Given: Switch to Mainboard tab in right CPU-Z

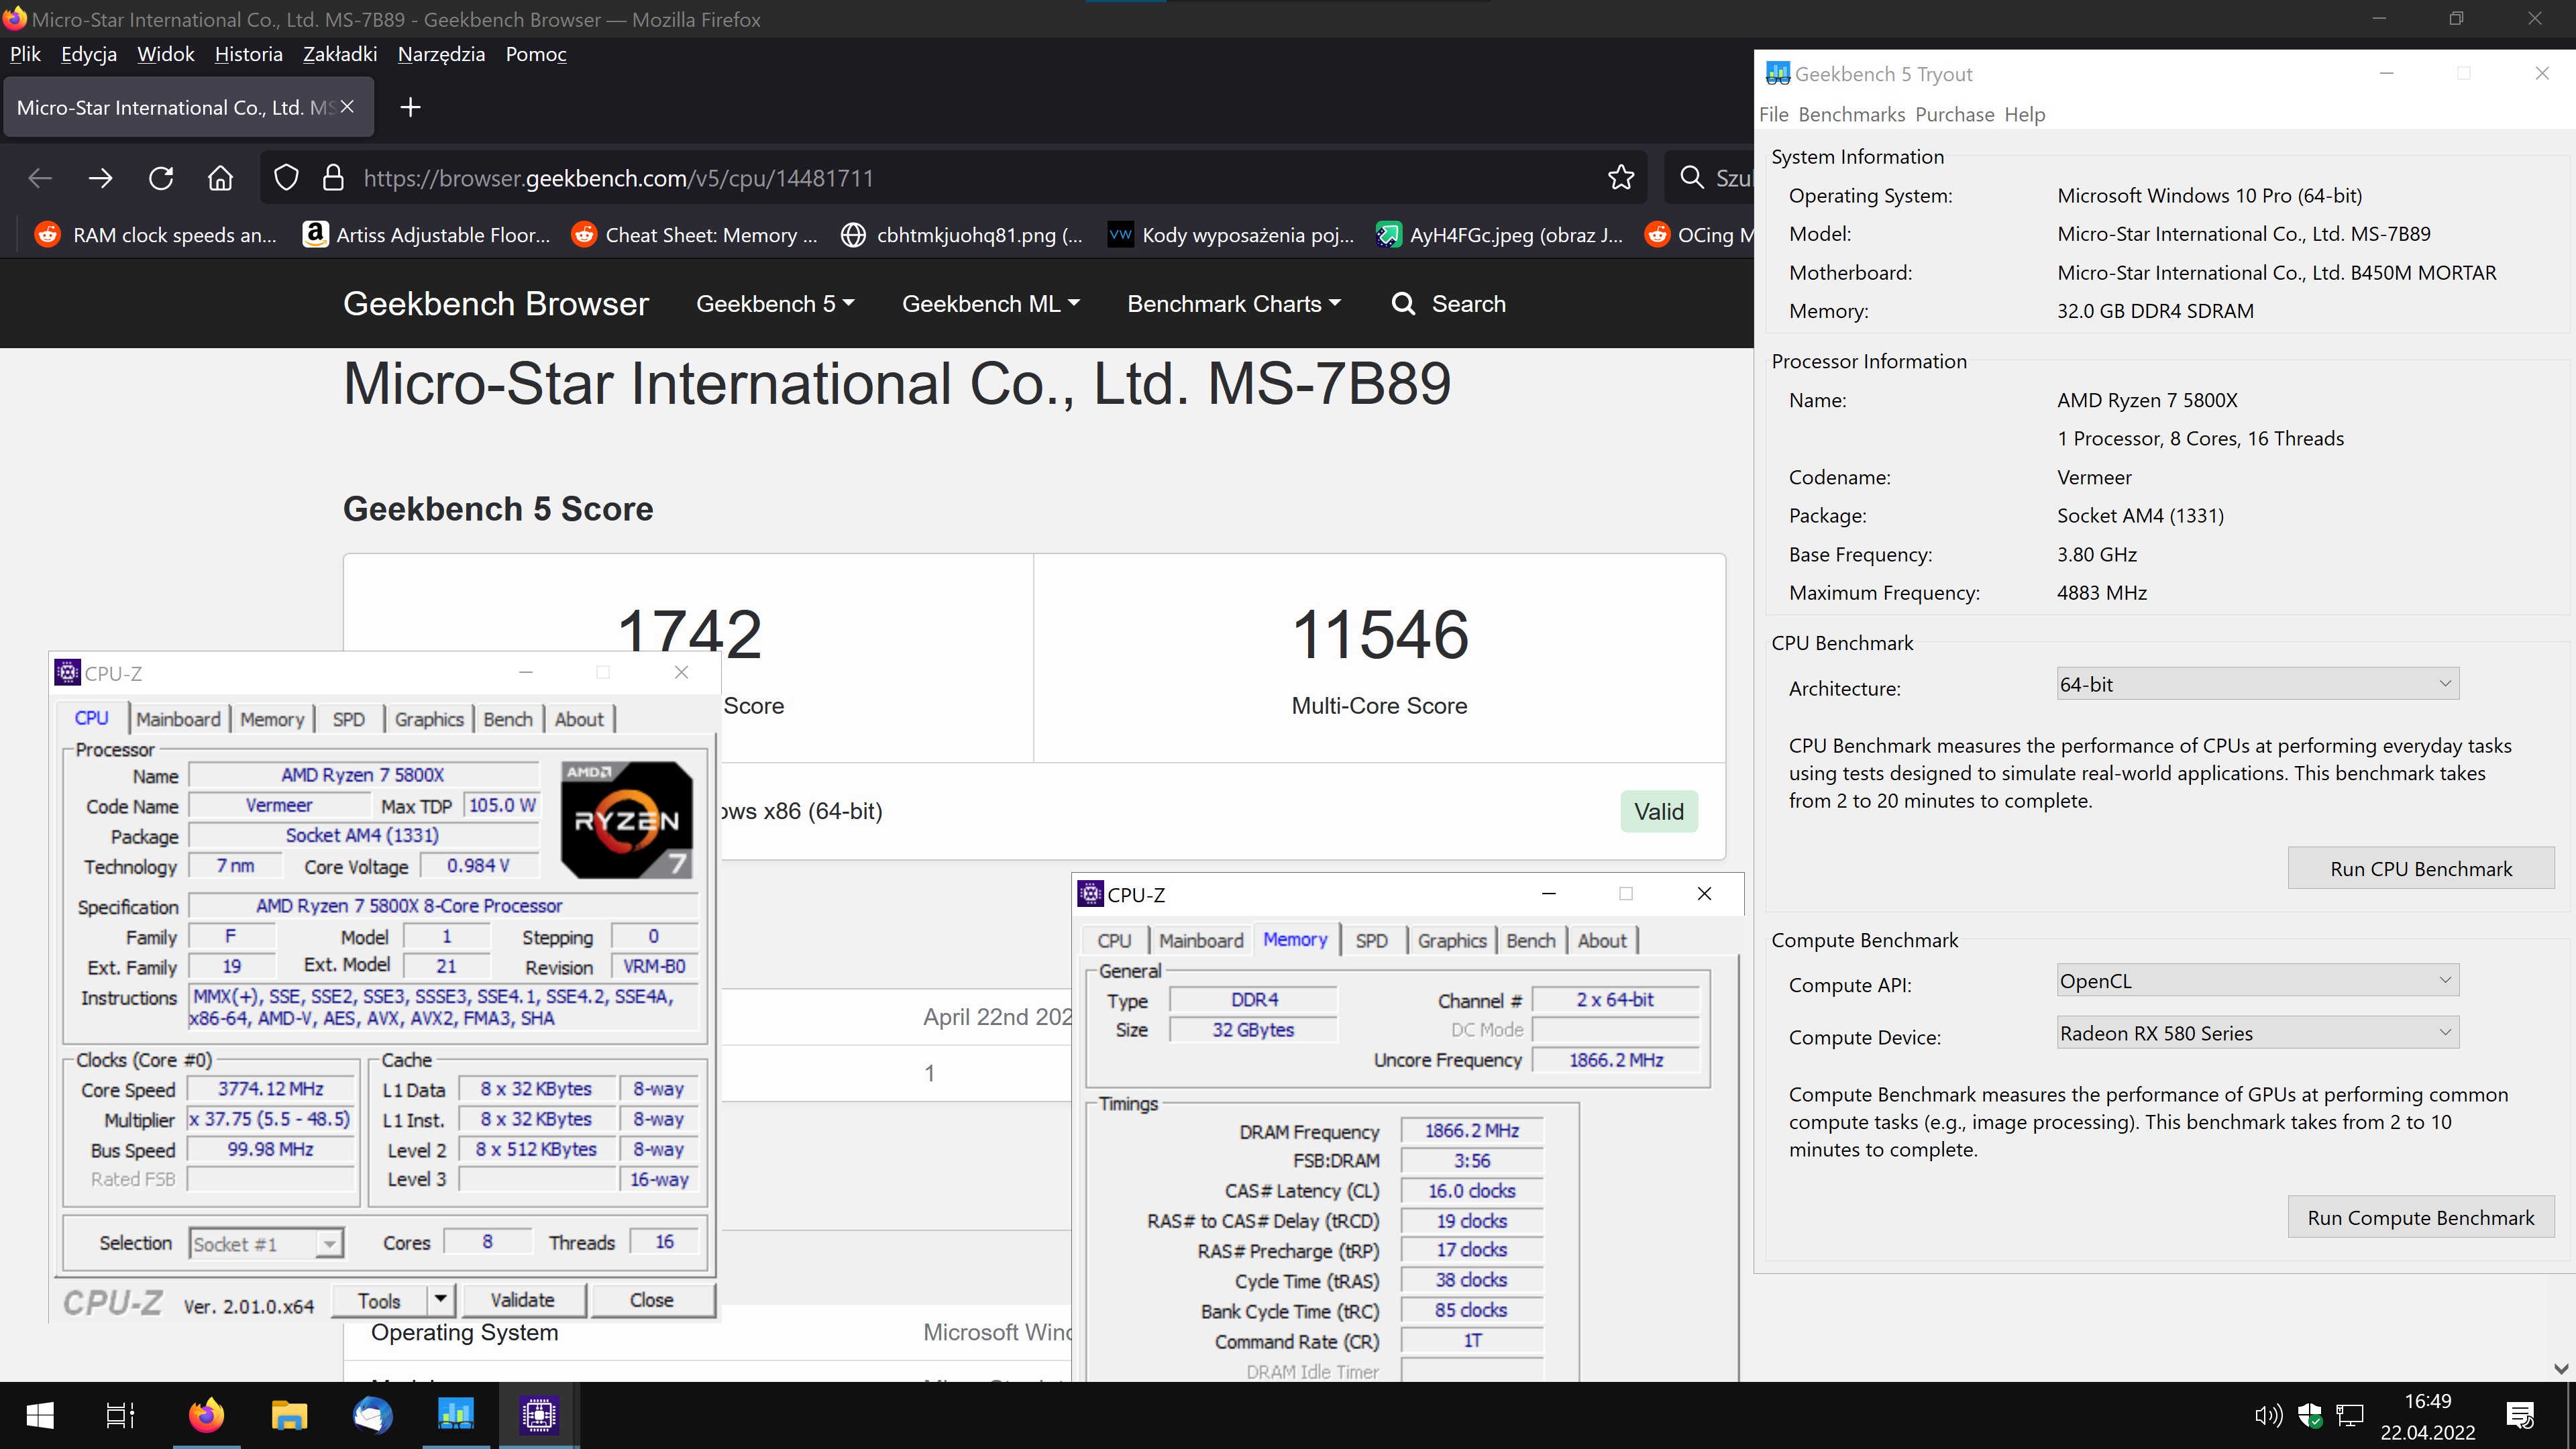Looking at the screenshot, I should (x=1201, y=940).
